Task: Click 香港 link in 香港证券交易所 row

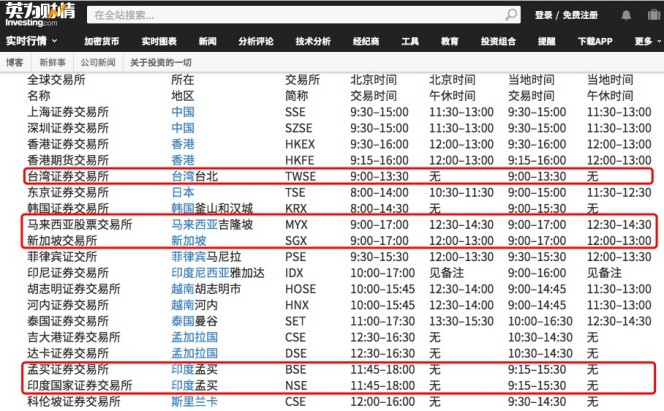Action: click(183, 144)
